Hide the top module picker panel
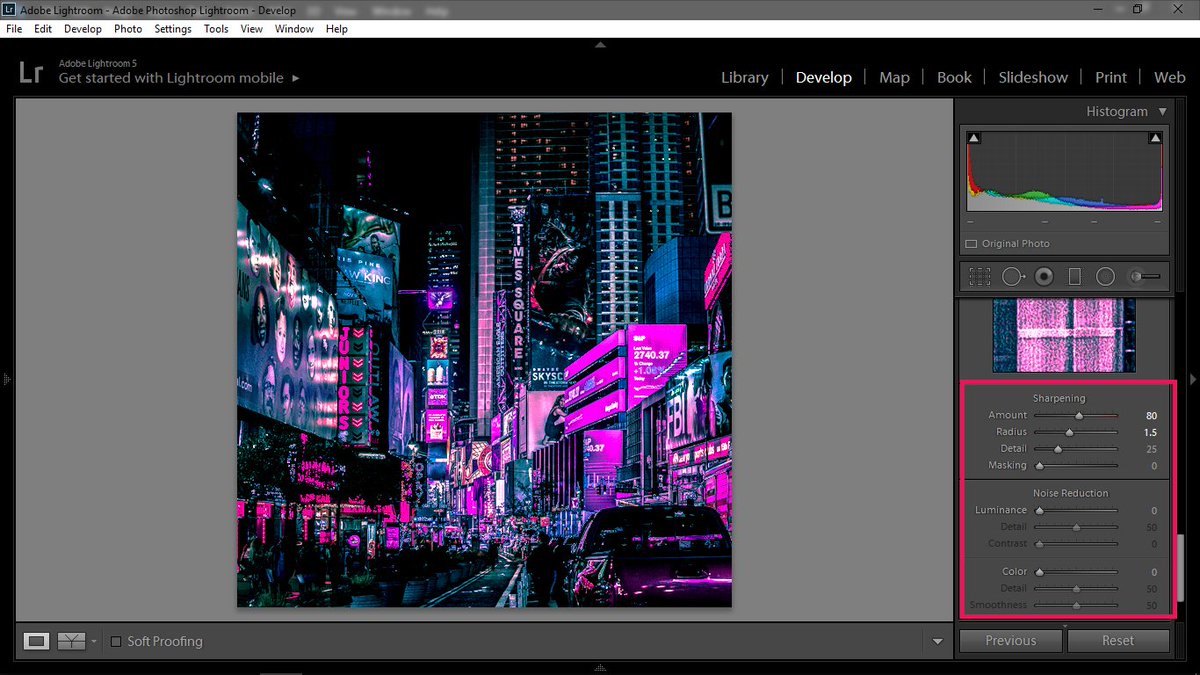The height and width of the screenshot is (675, 1200). click(x=600, y=45)
